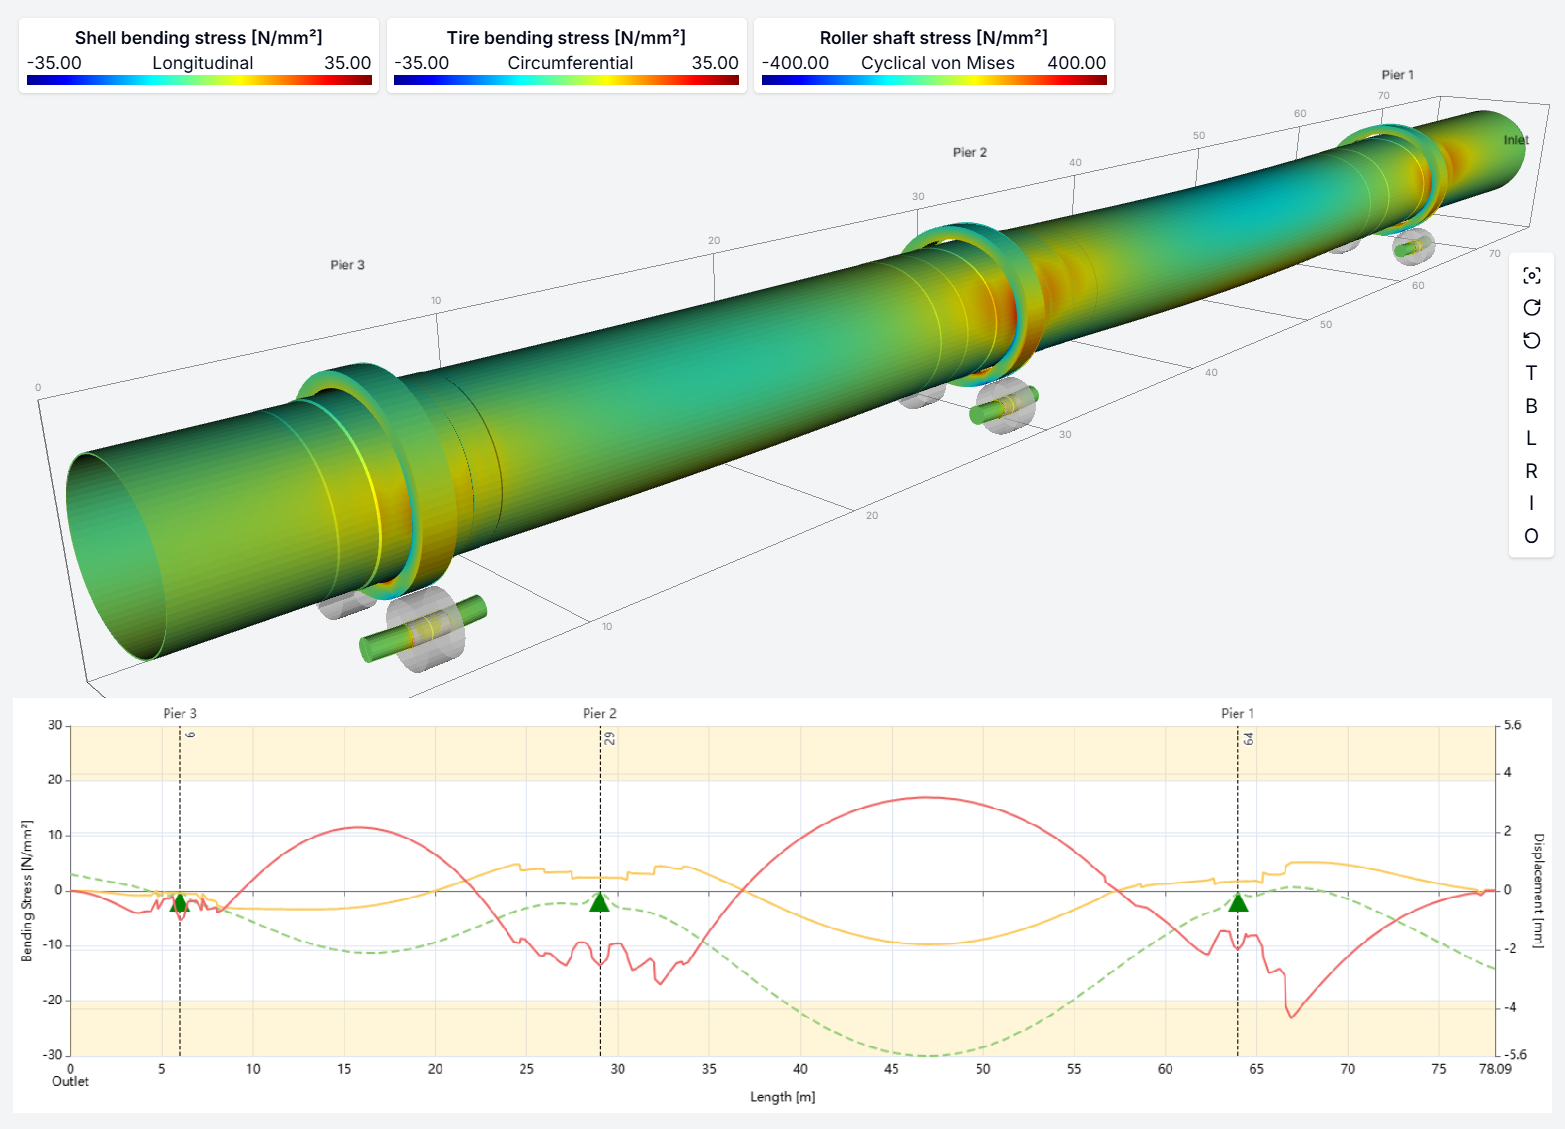The width and height of the screenshot is (1565, 1129).
Task: Click the Pier 2 label above chart
Action: [x=599, y=713]
